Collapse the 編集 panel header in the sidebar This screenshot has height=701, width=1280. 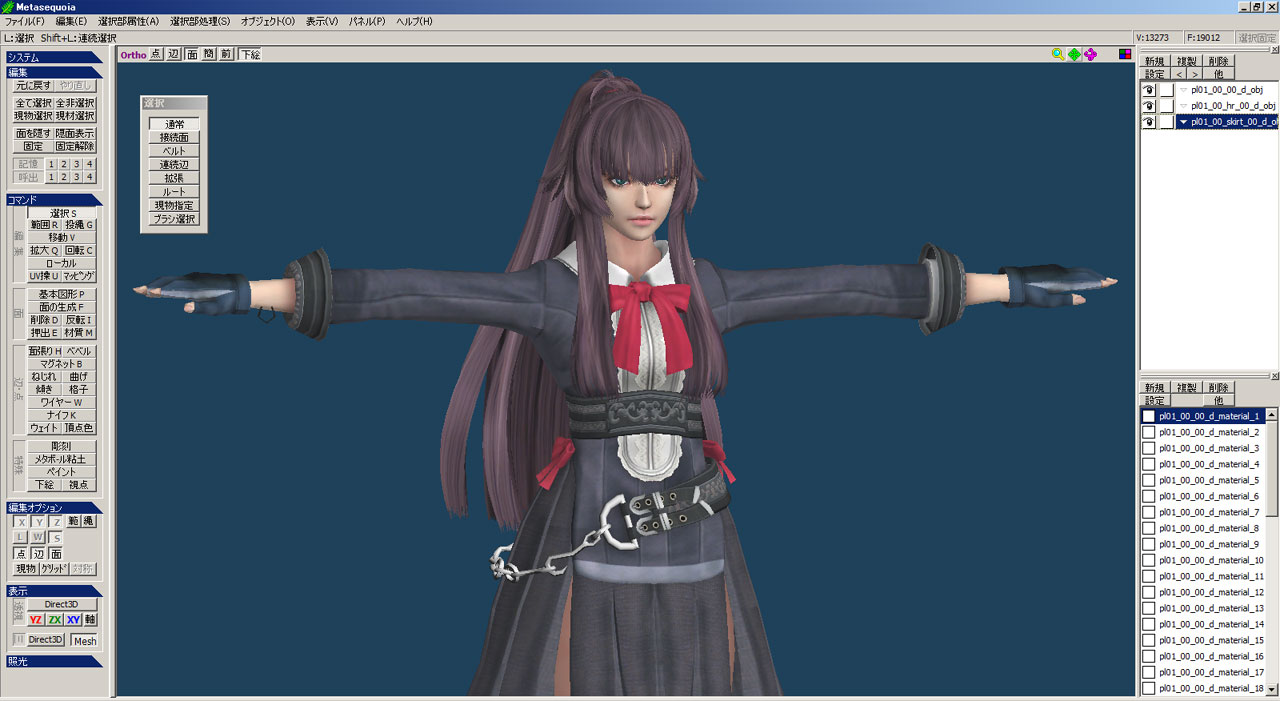tap(54, 72)
